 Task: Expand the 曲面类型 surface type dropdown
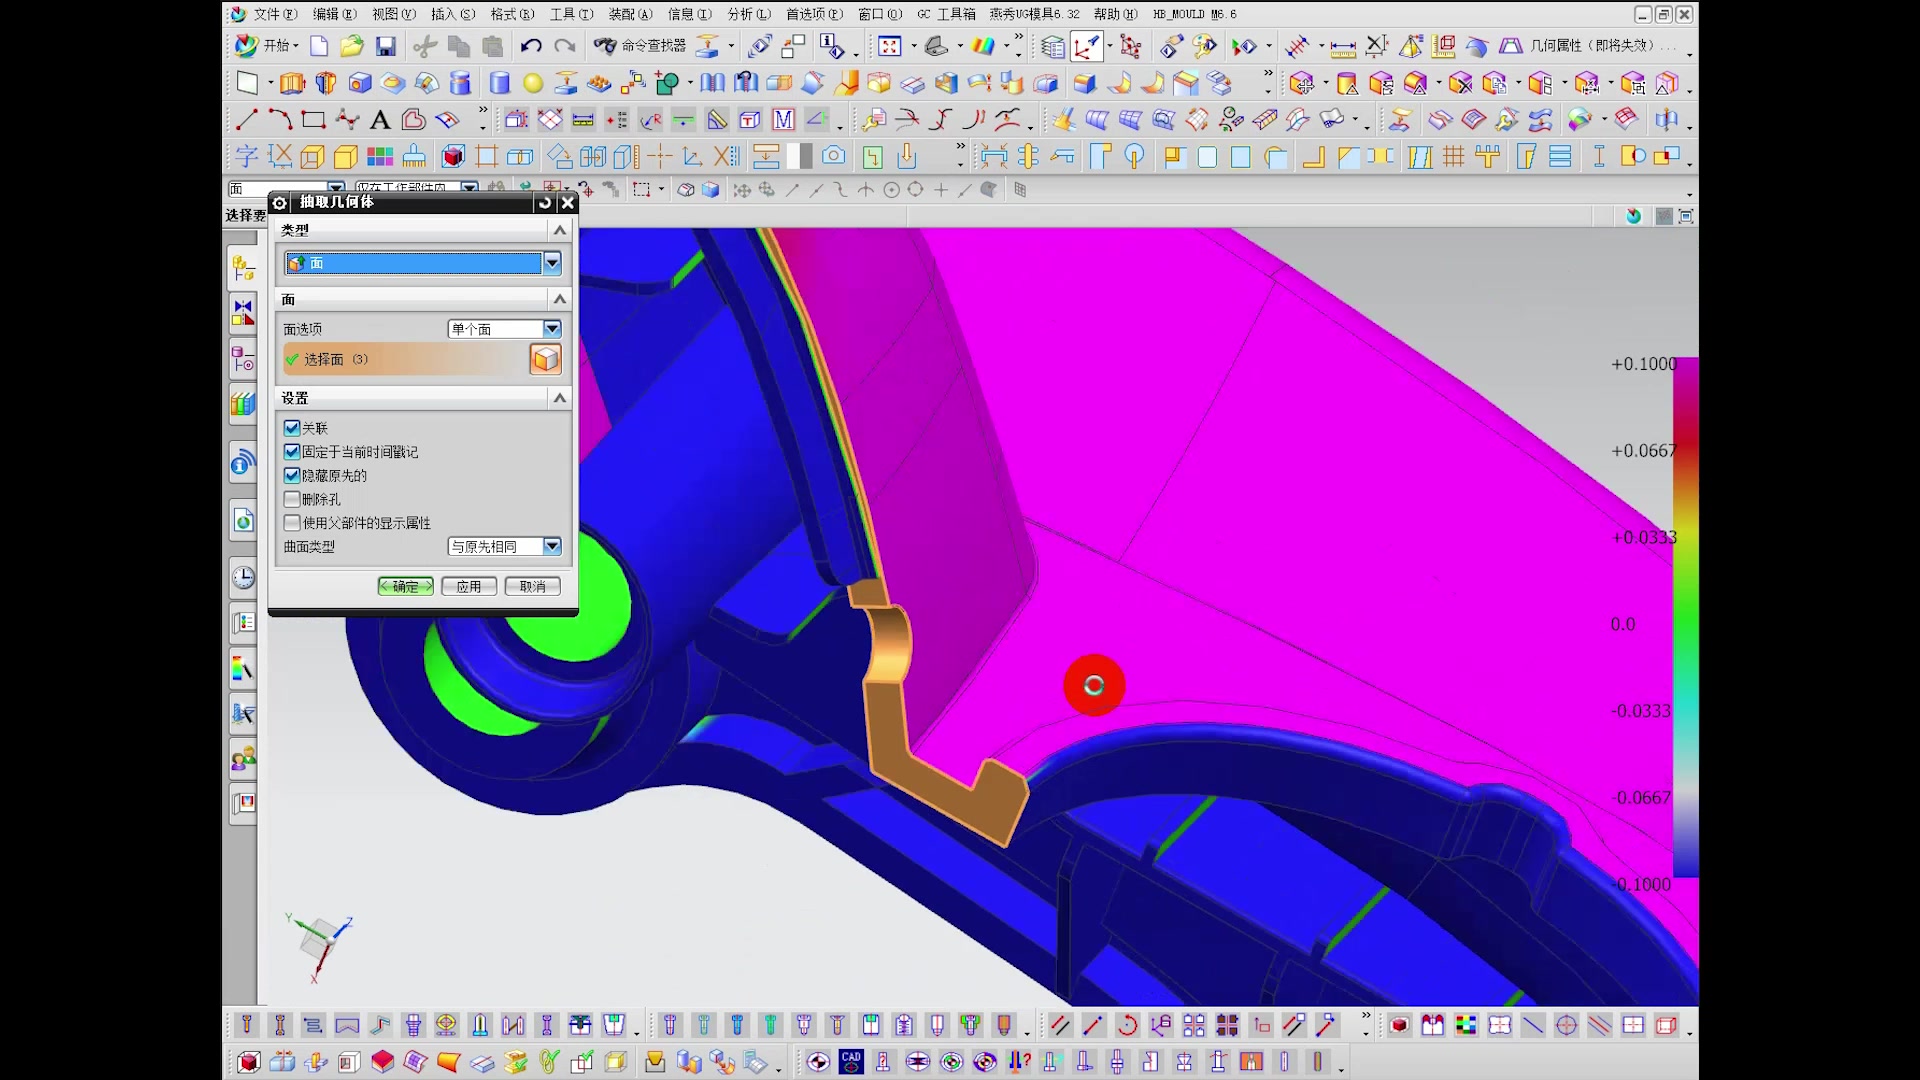point(552,546)
